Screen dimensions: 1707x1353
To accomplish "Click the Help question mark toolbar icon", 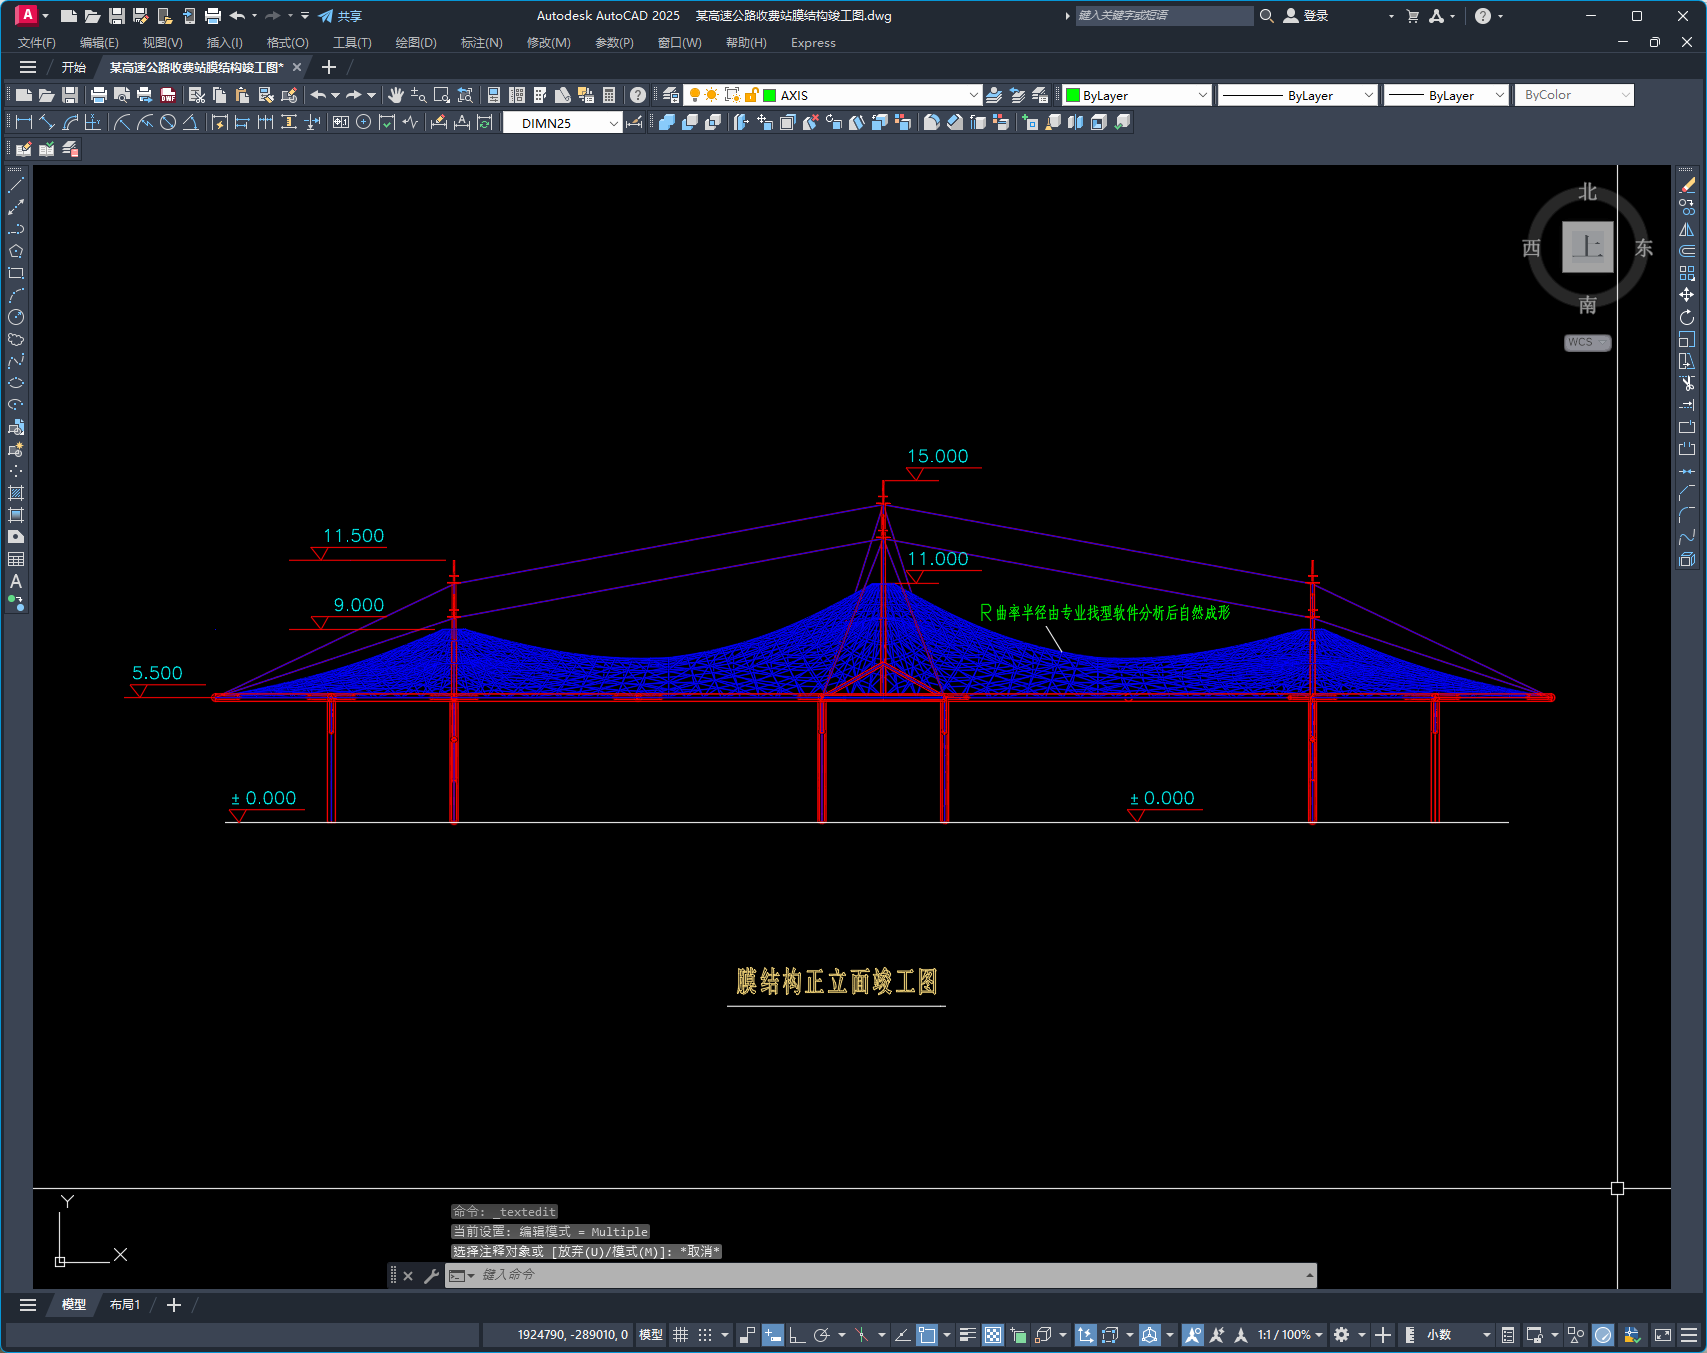I will pos(638,95).
